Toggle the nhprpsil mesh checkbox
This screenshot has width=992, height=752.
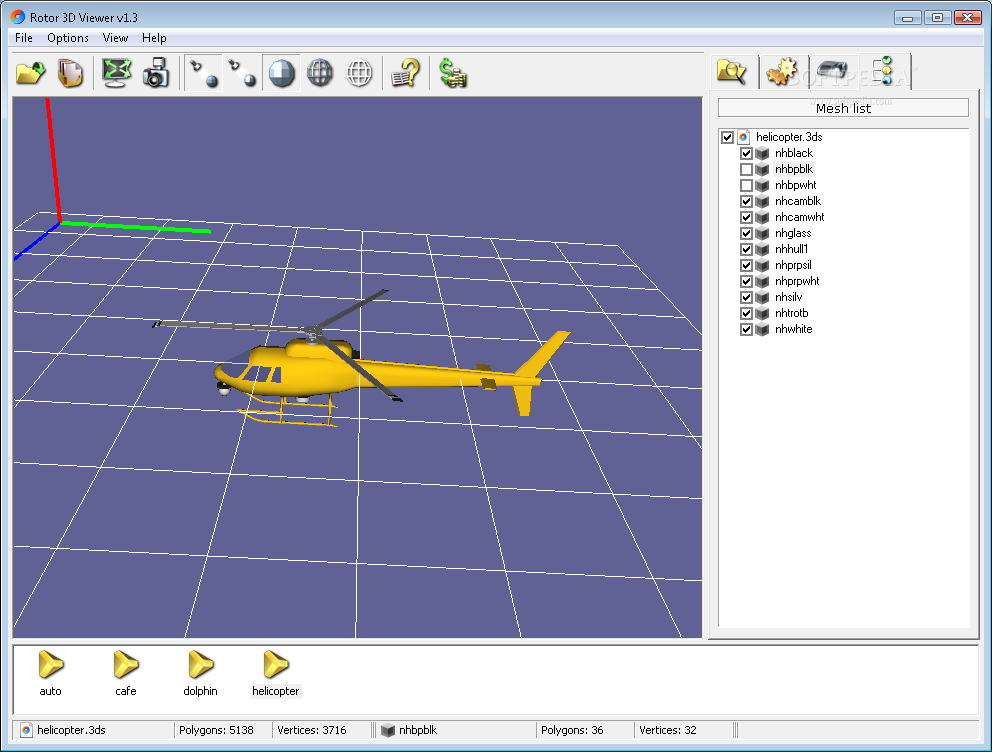click(x=747, y=266)
